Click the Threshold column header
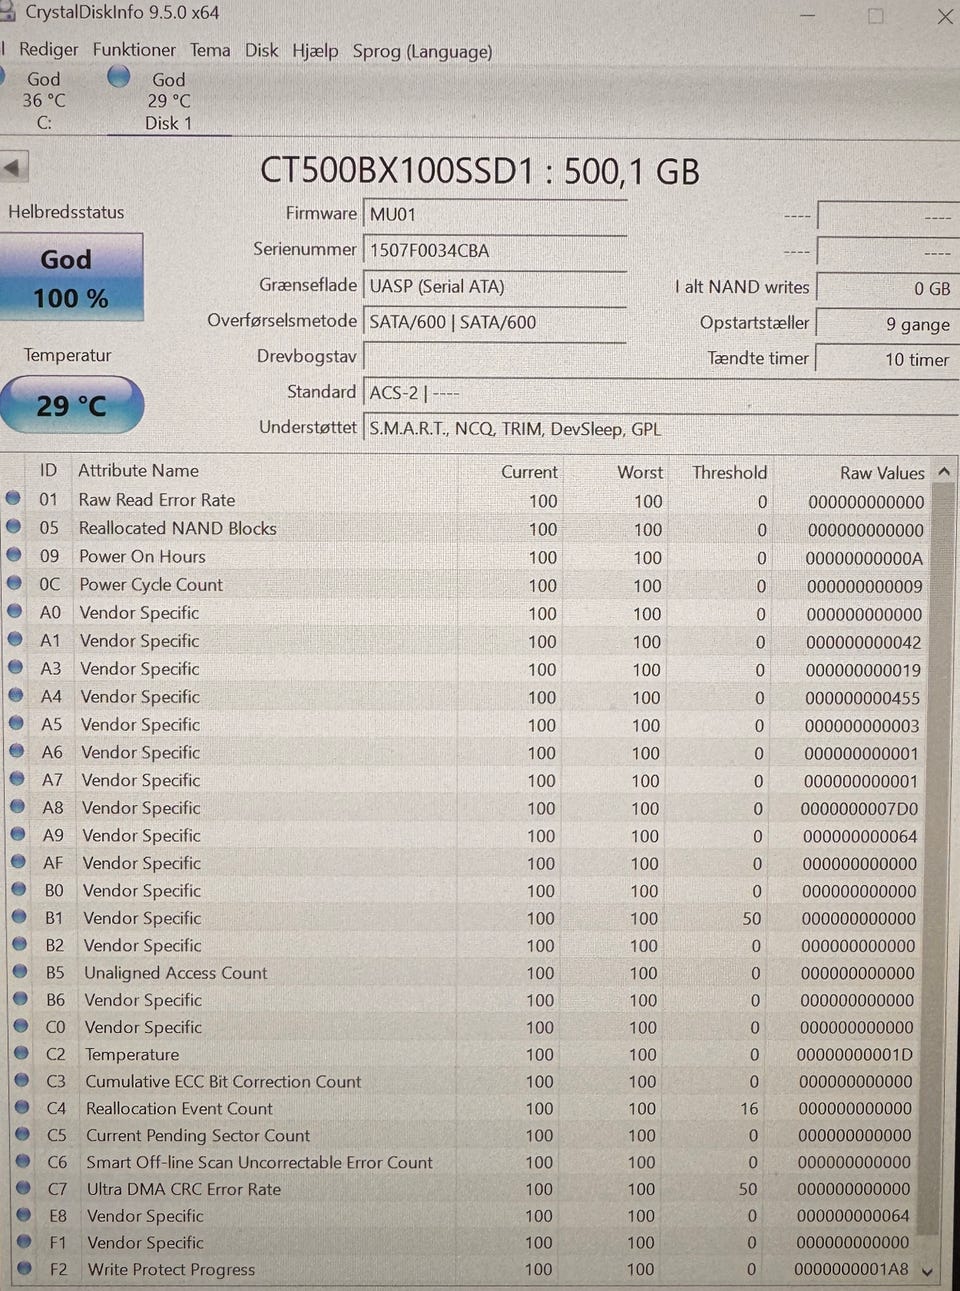960x1291 pixels. point(729,472)
